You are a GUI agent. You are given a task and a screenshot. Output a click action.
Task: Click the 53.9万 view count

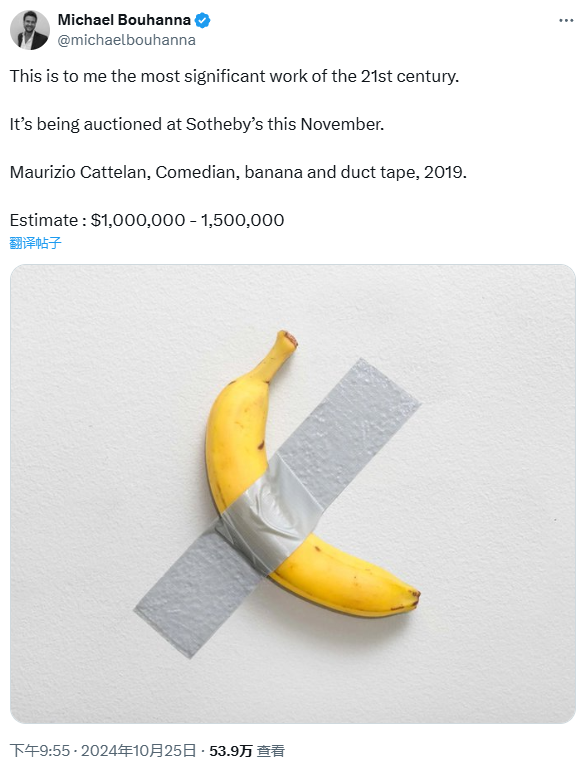tap(230, 751)
